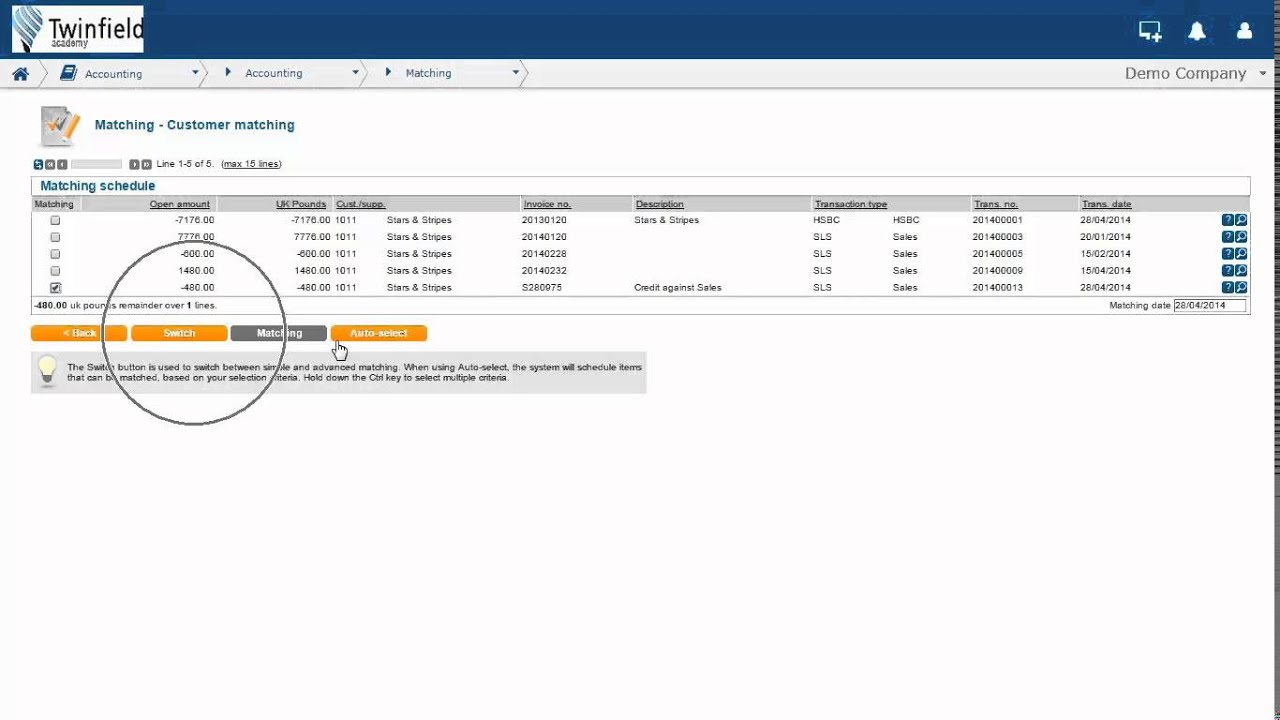Open help icon for transaction 201400005
Screen dimensions: 1280x720
[x=1228, y=254]
